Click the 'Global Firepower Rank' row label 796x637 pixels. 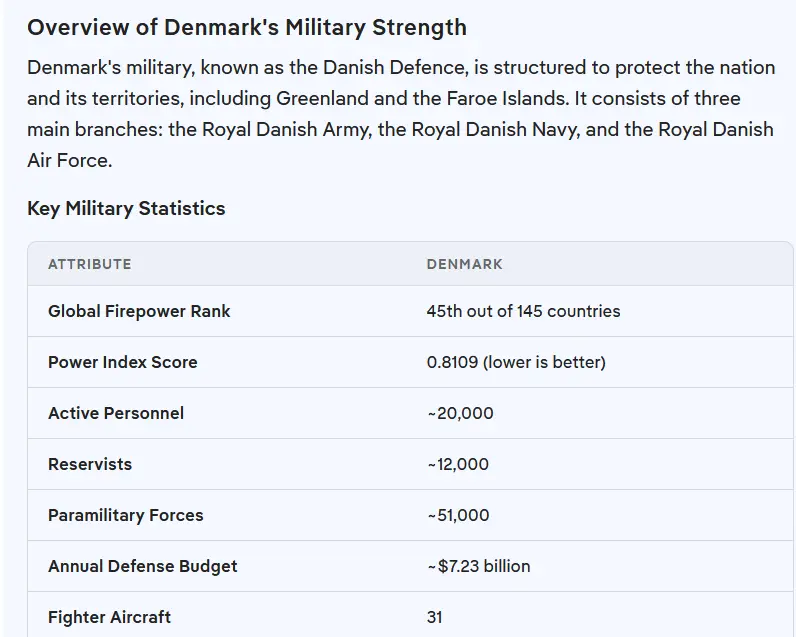tap(139, 311)
